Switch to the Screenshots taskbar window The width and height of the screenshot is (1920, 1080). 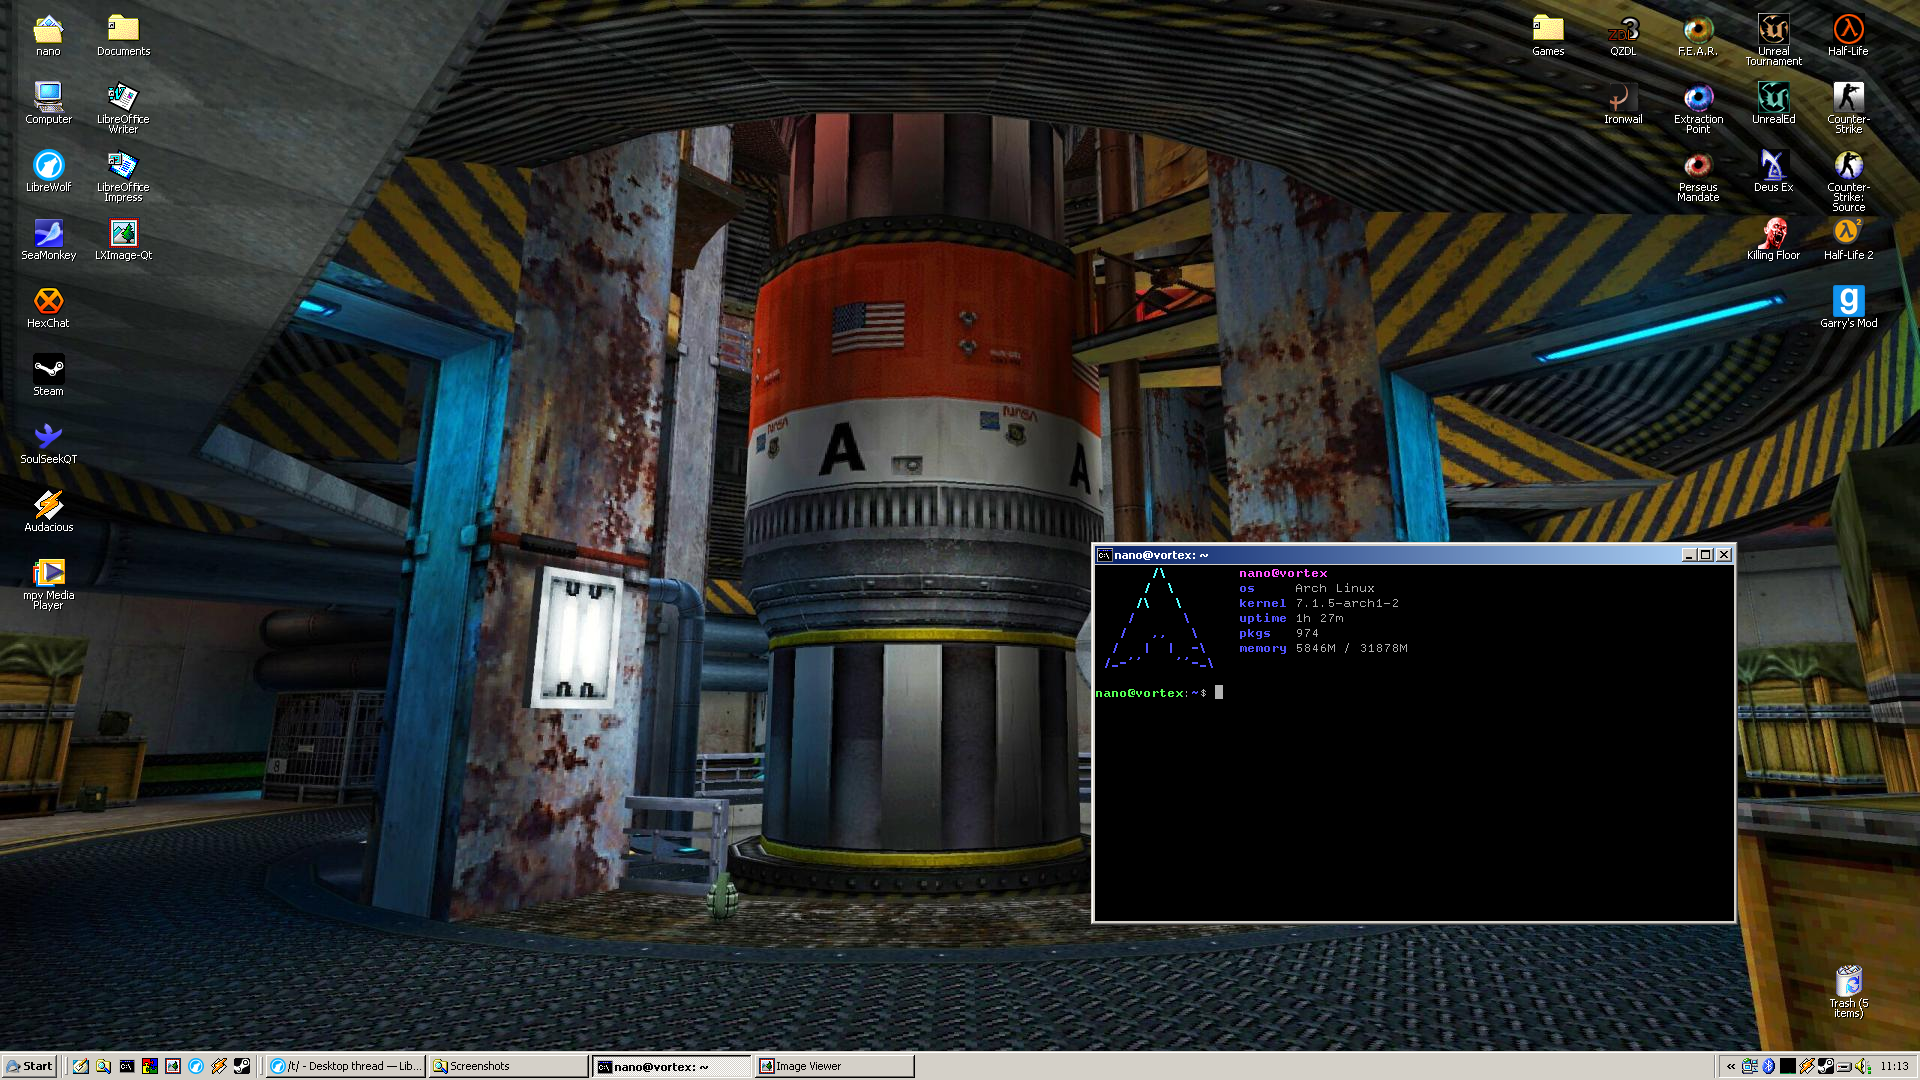coord(509,1066)
